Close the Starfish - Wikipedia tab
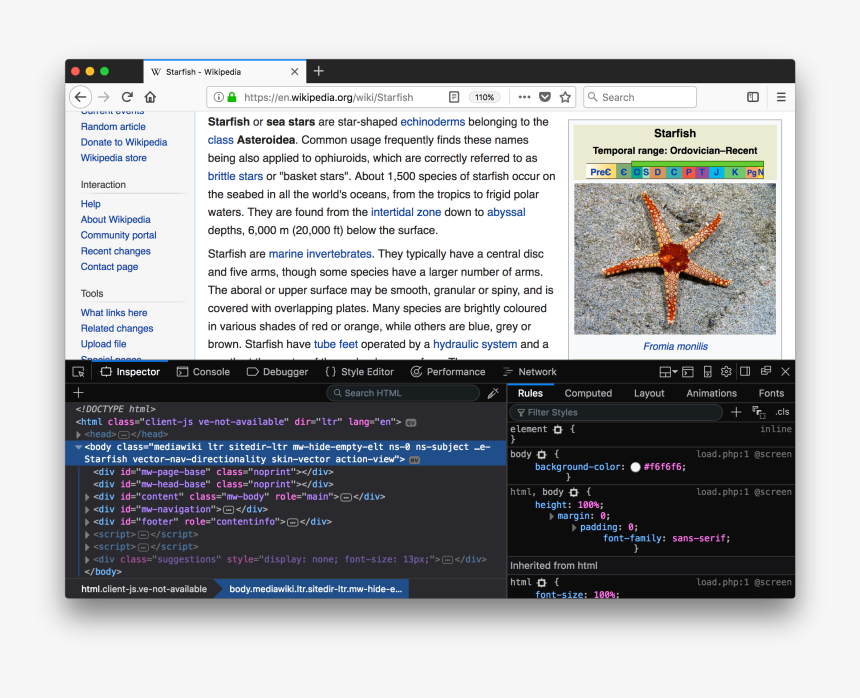 tap(295, 72)
